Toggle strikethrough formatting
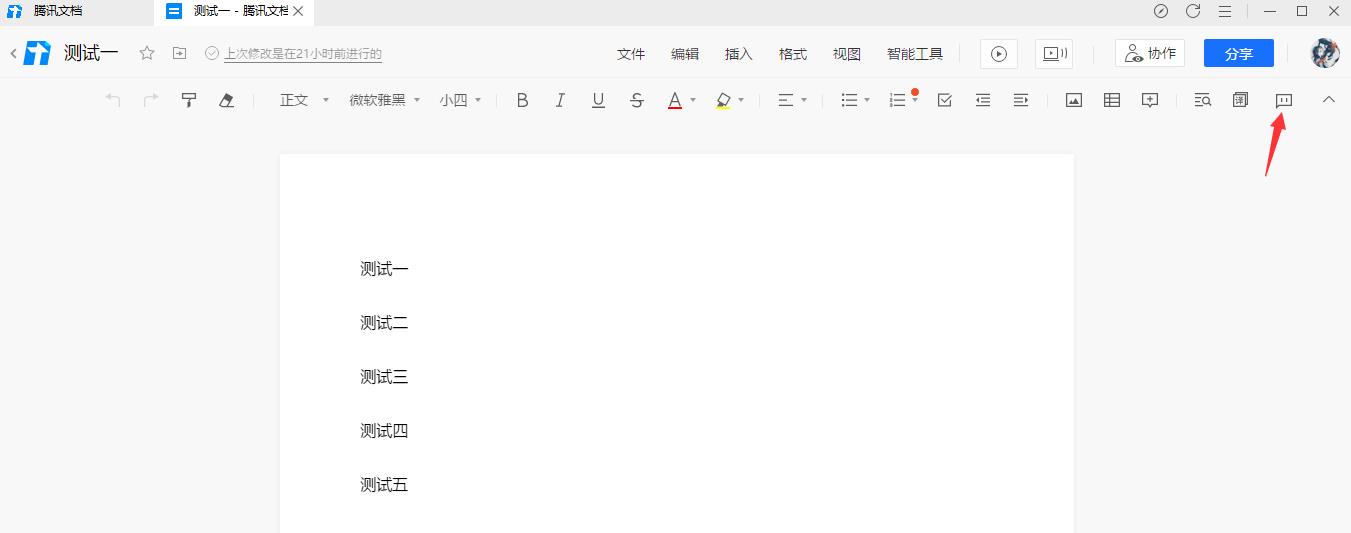This screenshot has height=533, width=1351. pos(636,100)
